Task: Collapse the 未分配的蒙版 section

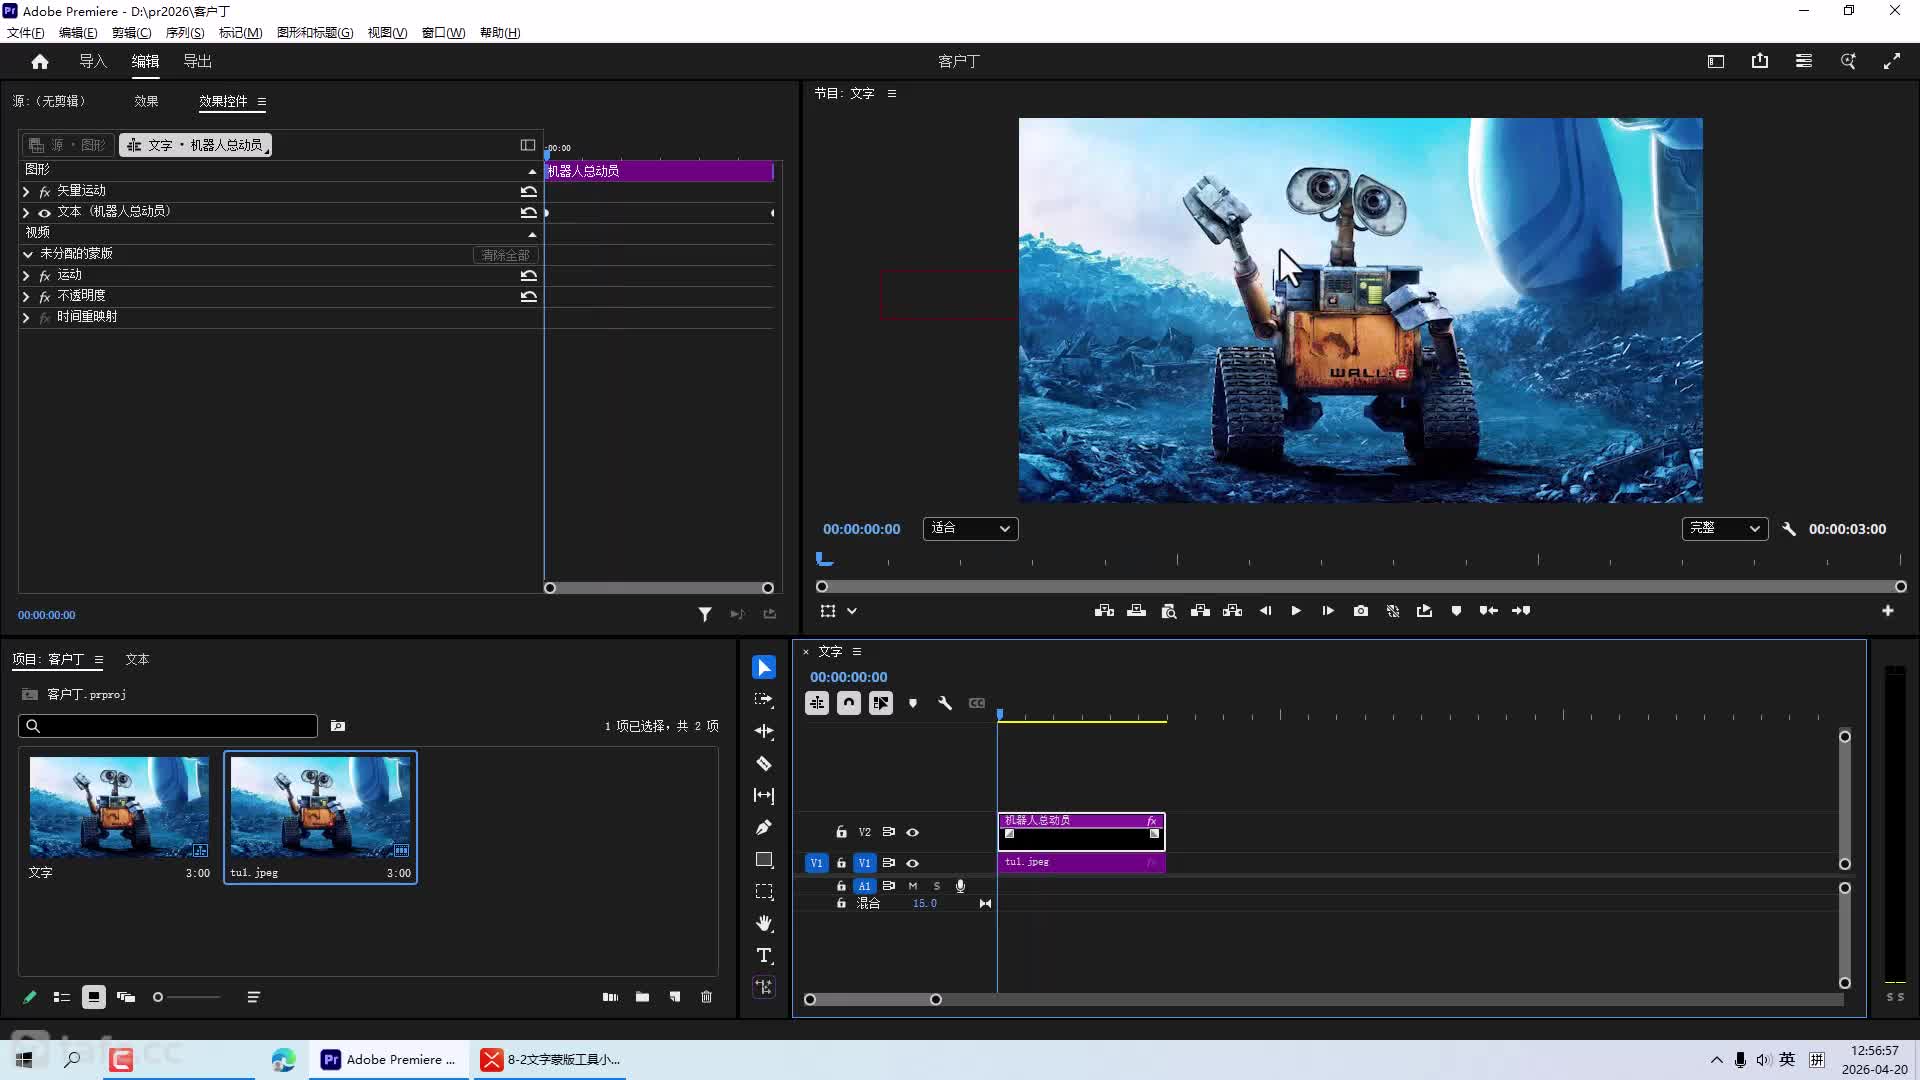Action: pyautogui.click(x=28, y=254)
